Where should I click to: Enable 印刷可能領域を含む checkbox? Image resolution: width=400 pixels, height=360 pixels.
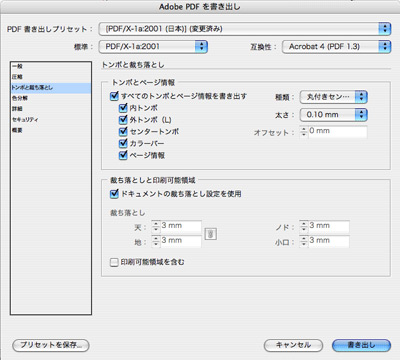[114, 262]
